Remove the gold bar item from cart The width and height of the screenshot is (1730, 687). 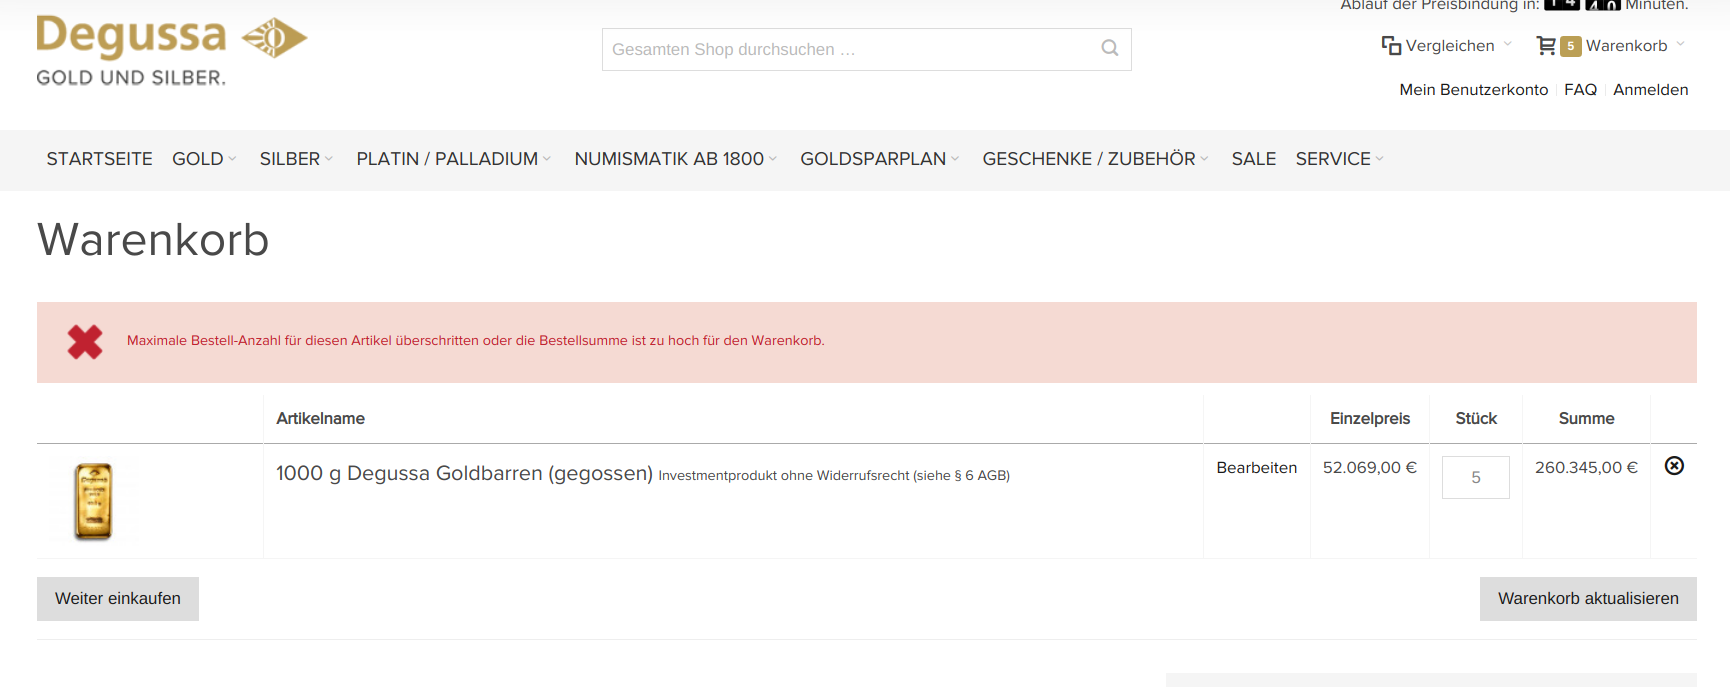pyautogui.click(x=1673, y=466)
